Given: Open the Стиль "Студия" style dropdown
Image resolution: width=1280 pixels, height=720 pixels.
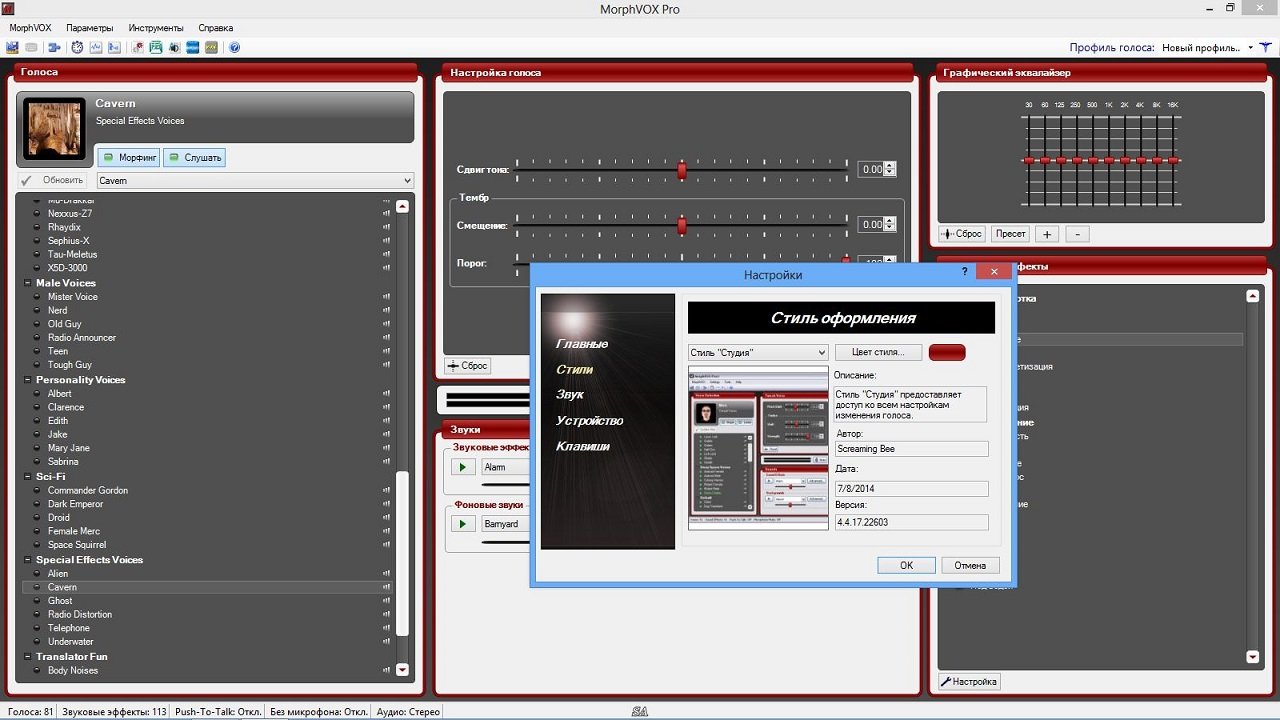Looking at the screenshot, I should click(x=821, y=352).
